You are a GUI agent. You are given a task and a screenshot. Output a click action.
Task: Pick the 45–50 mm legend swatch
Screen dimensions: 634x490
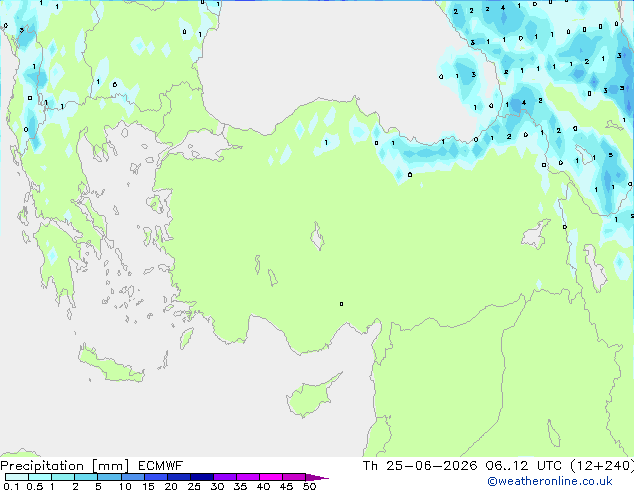(x=294, y=477)
